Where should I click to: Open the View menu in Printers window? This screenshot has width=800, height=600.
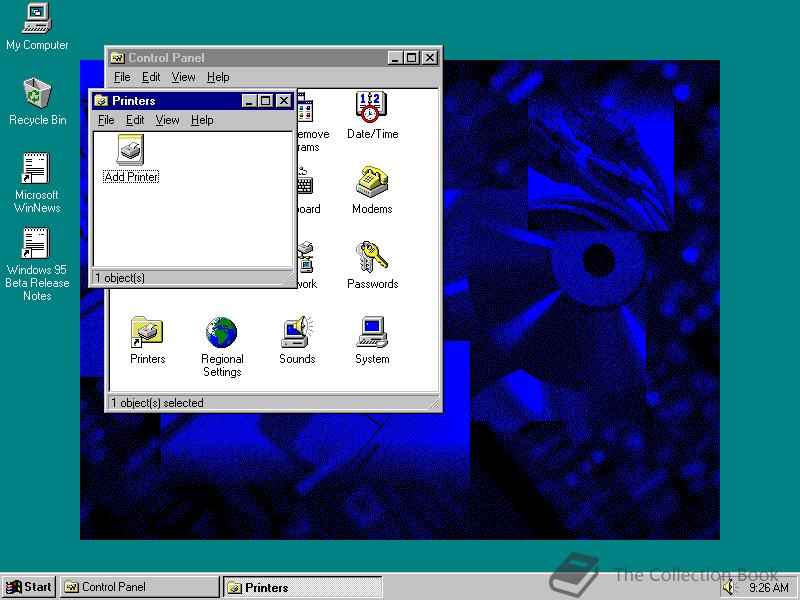click(x=167, y=120)
